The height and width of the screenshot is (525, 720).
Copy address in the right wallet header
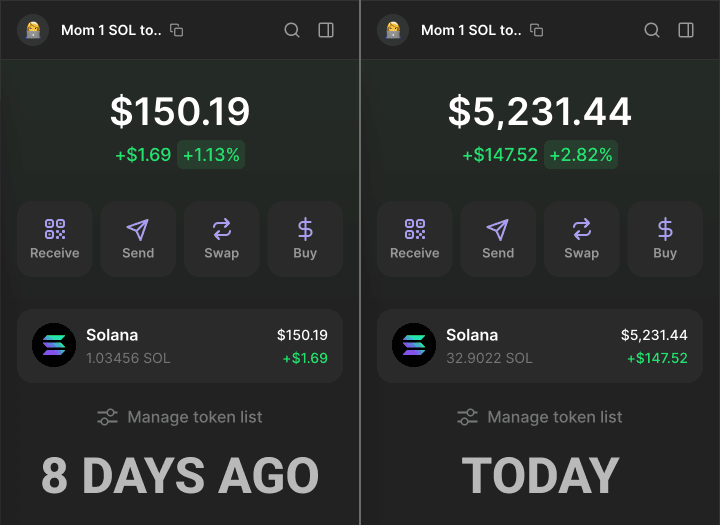(537, 30)
